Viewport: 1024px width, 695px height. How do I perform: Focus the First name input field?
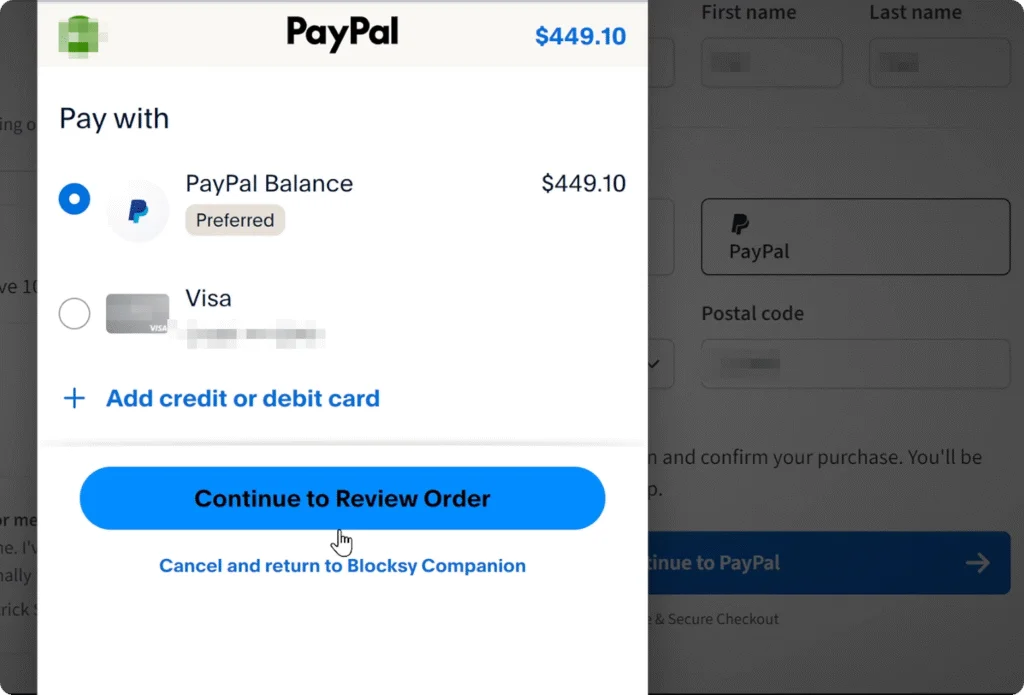tap(772, 63)
